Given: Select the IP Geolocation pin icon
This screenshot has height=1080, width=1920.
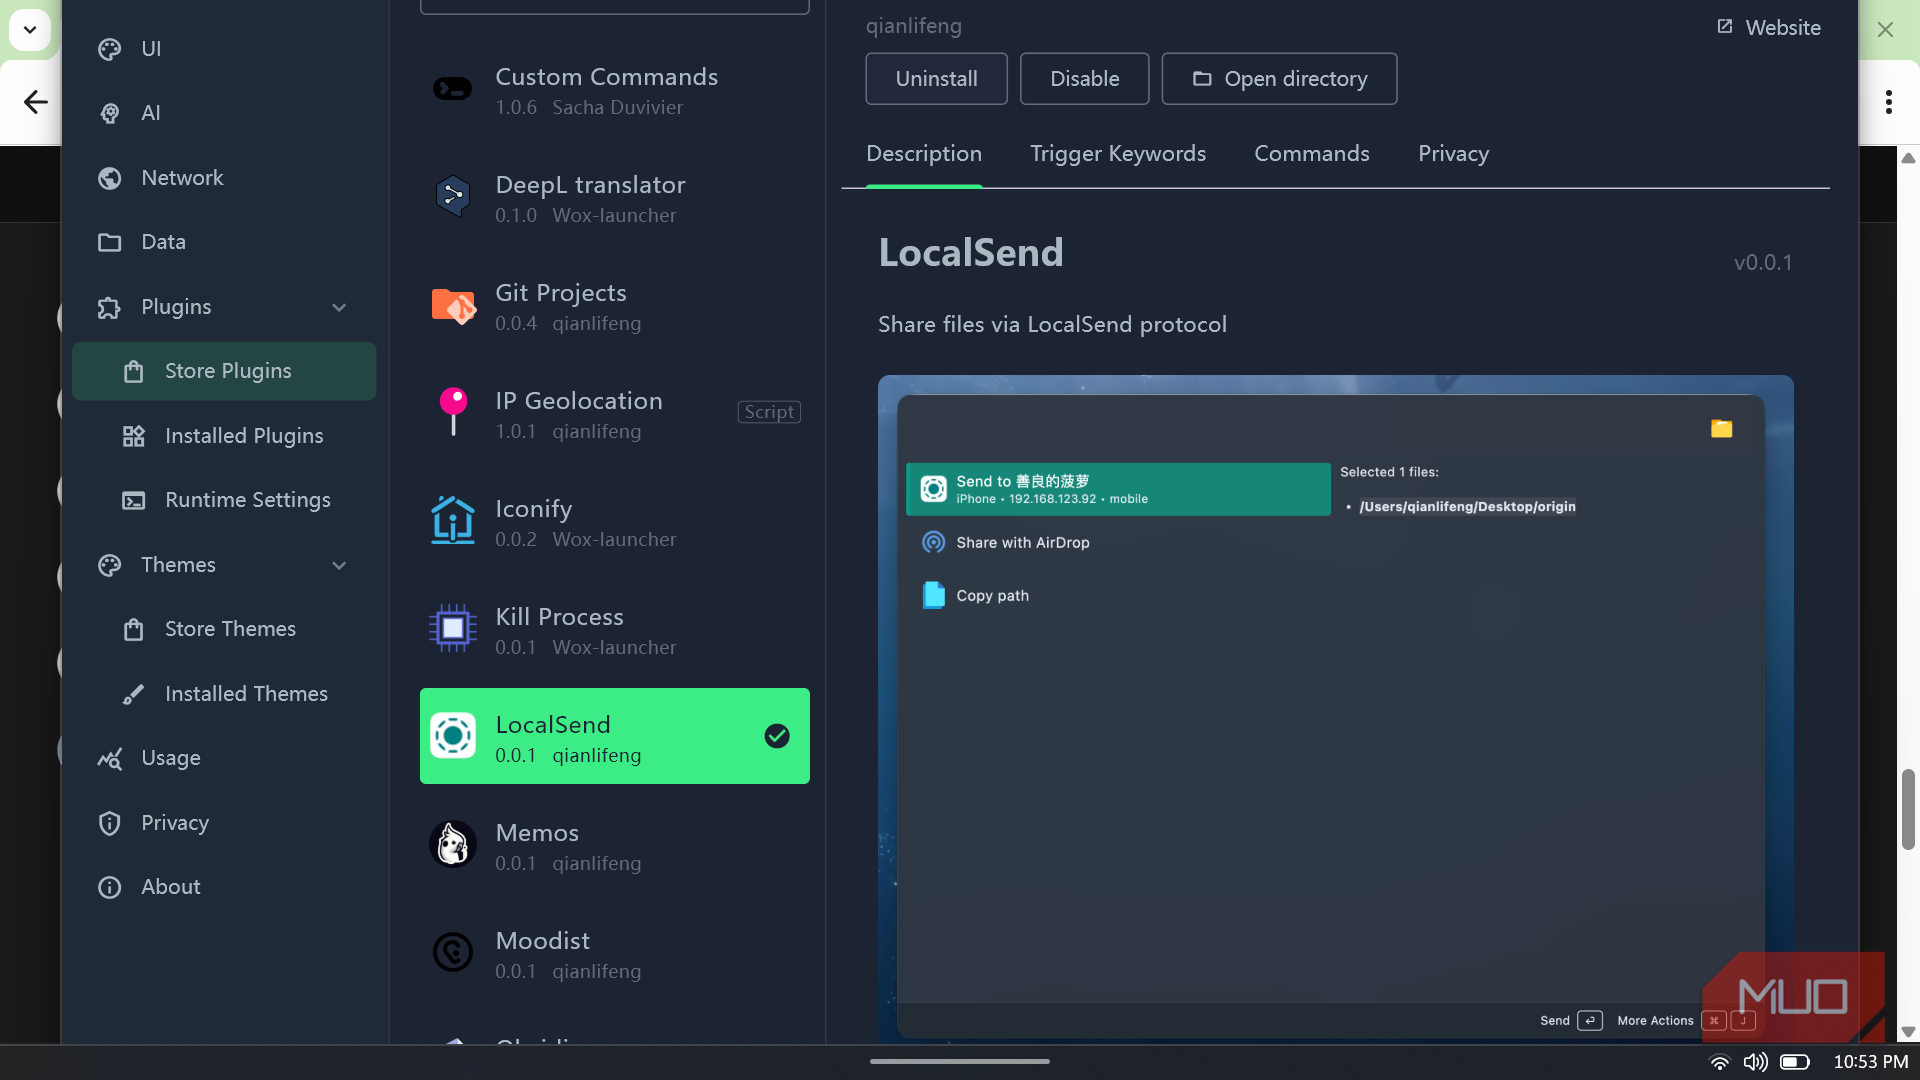Looking at the screenshot, I should coord(453,412).
